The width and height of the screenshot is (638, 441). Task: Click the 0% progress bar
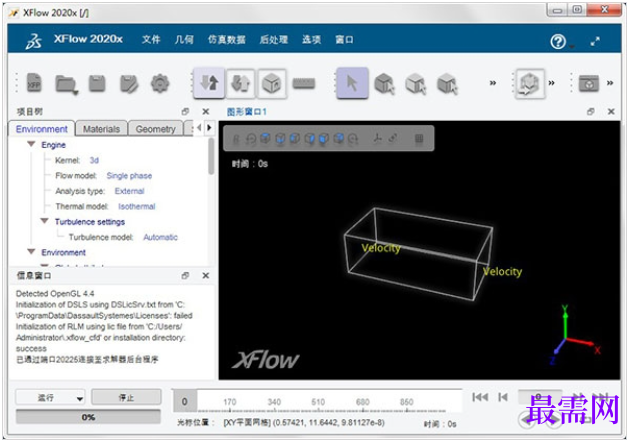(88, 417)
